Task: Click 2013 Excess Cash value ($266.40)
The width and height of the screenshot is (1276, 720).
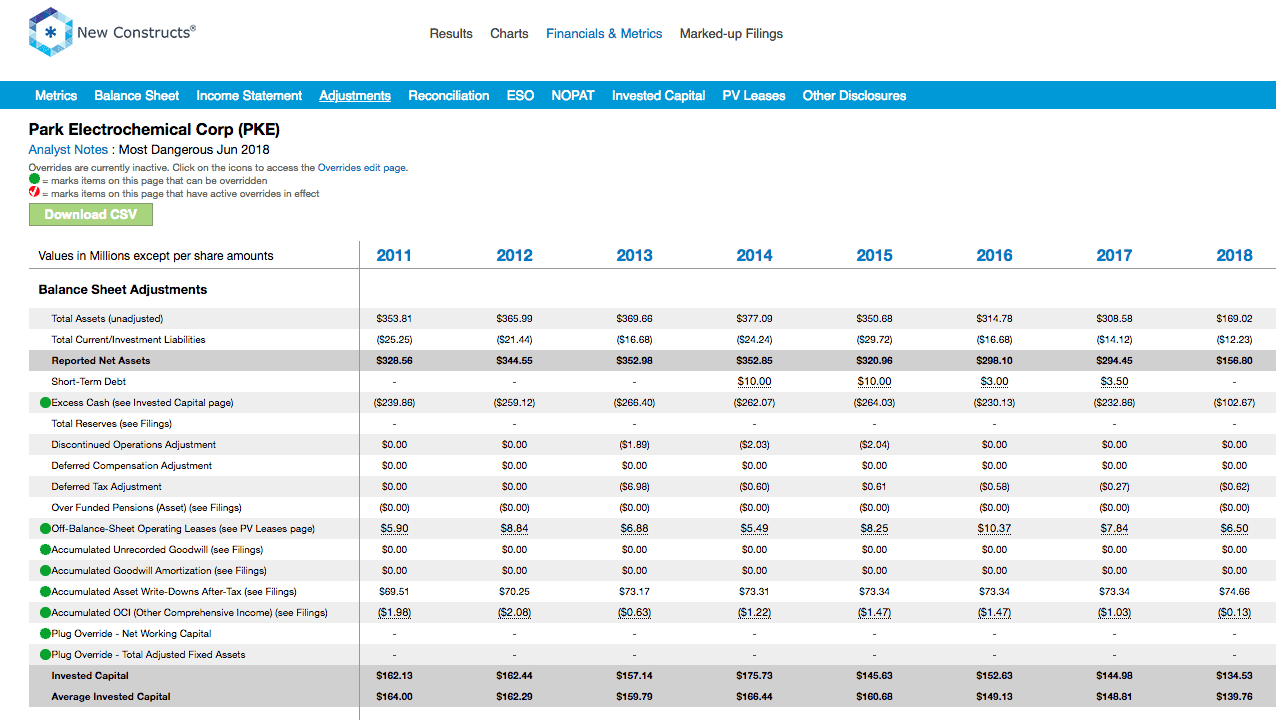Action: [634, 402]
